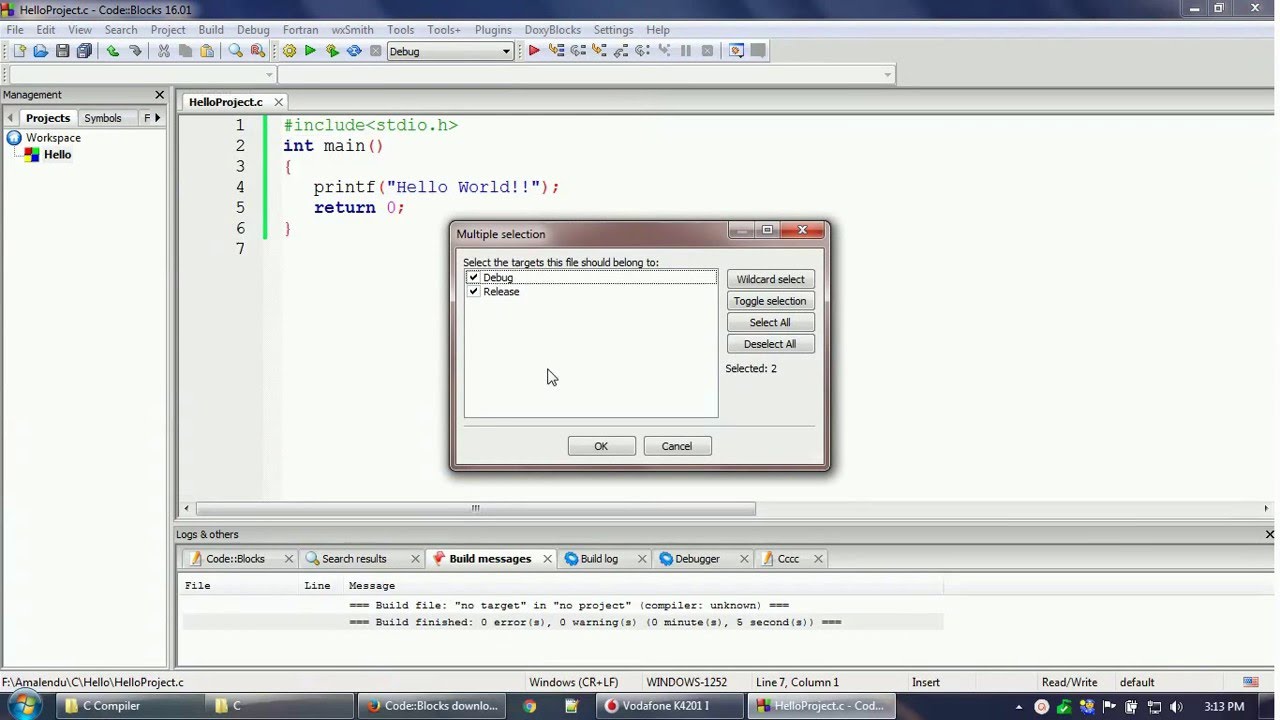Create a new file with toolbar icon
The width and height of the screenshot is (1280, 720).
click(x=19, y=51)
